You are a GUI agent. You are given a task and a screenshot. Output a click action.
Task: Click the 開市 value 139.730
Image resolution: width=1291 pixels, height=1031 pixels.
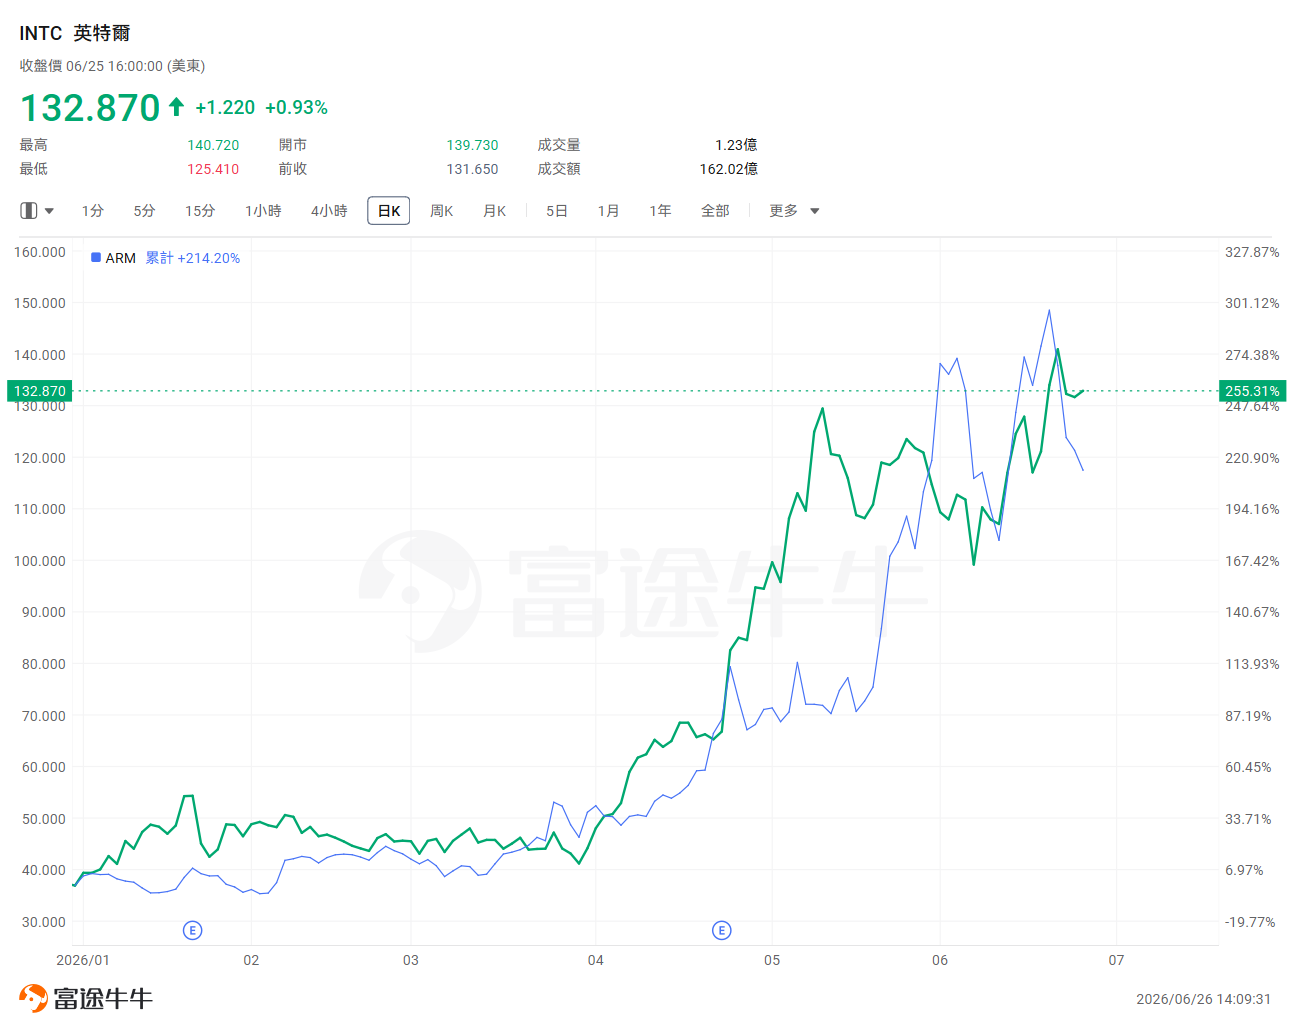[x=472, y=145]
